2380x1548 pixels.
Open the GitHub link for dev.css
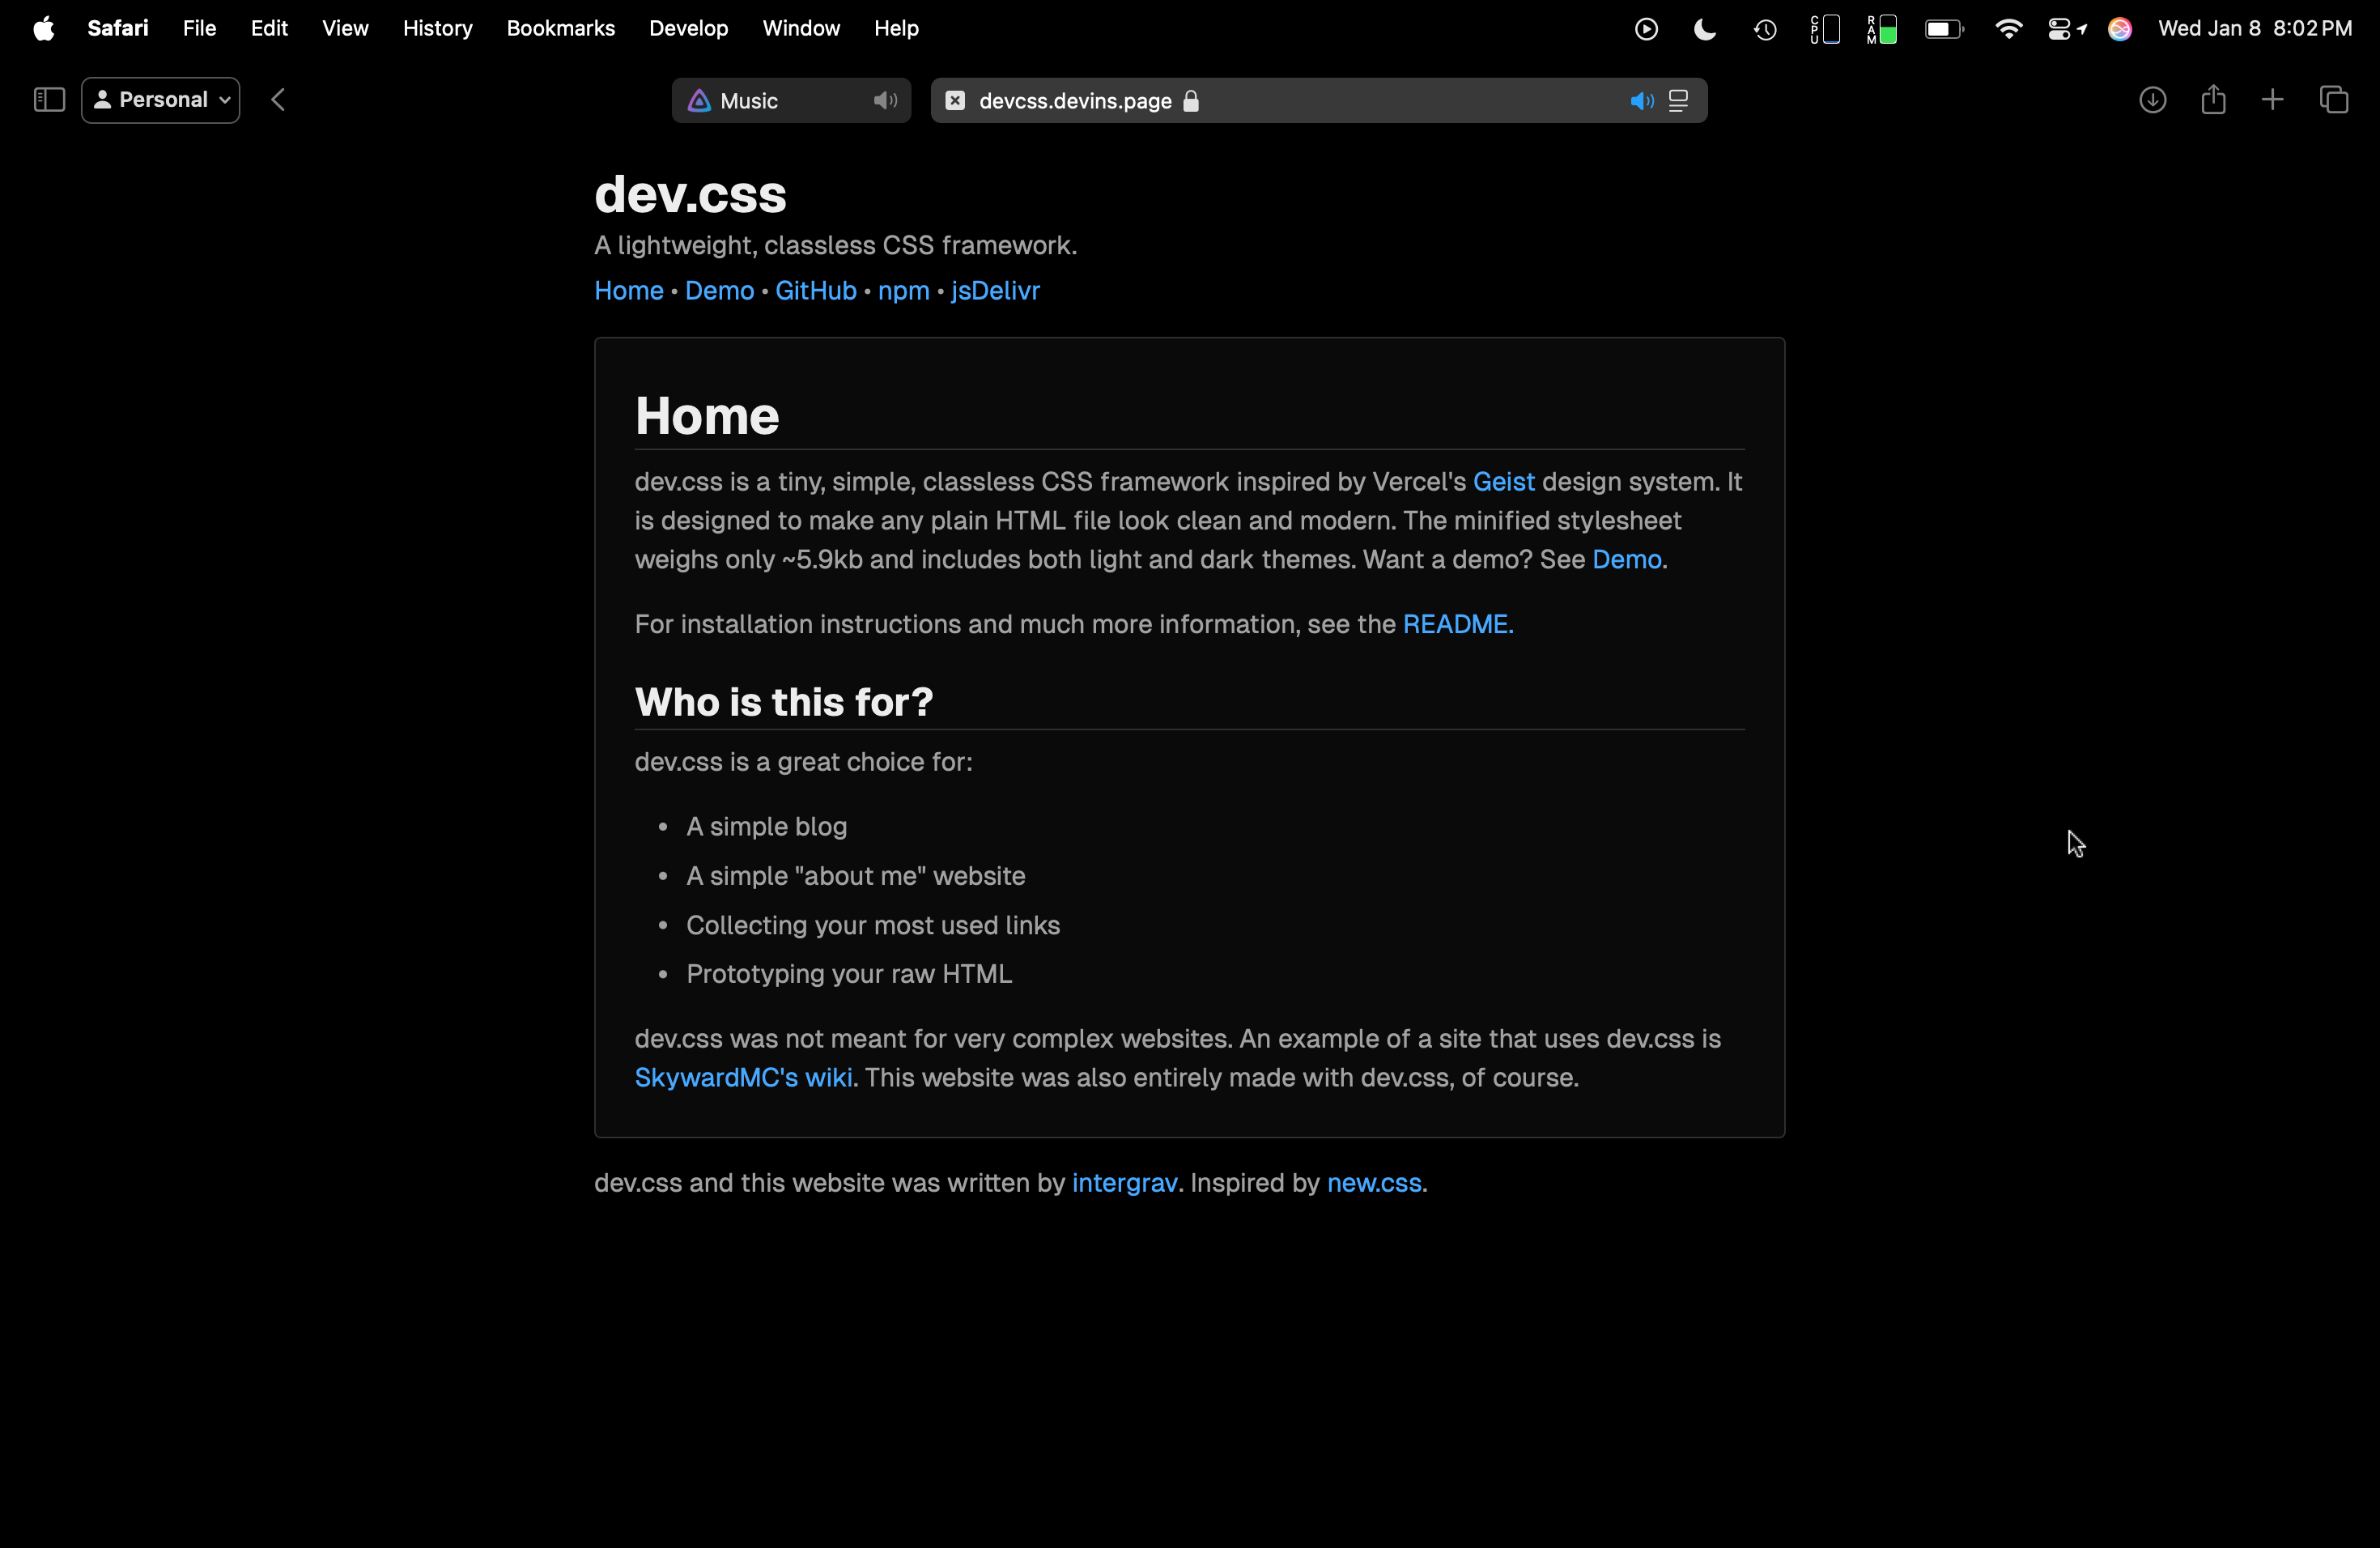coord(815,291)
